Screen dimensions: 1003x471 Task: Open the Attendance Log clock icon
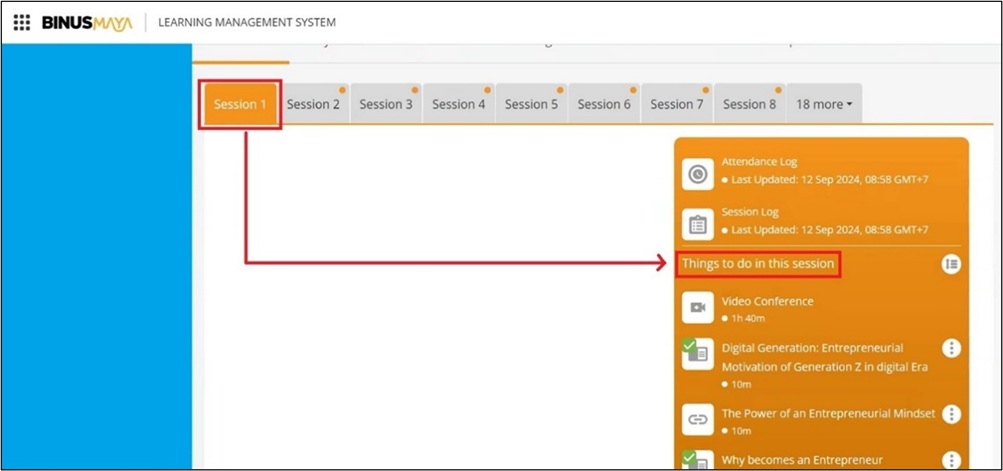tap(697, 174)
